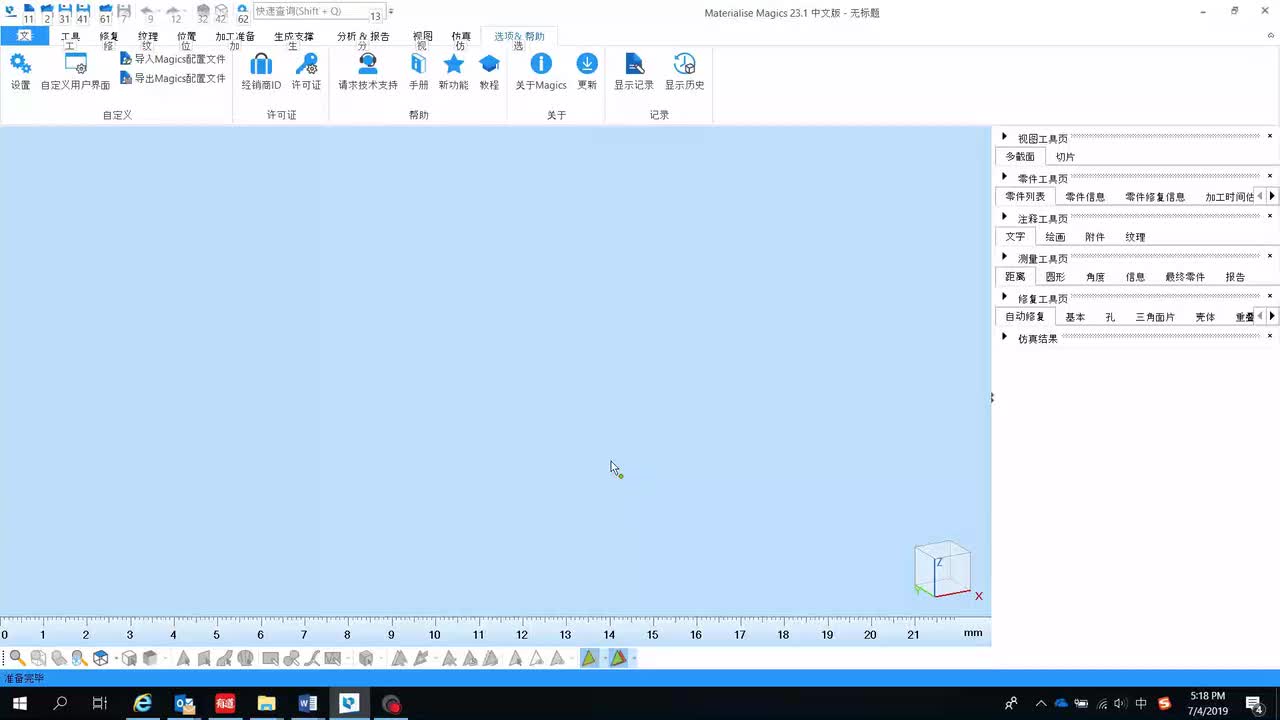
Task: Click quick access icon labeled 11
Action: click(28, 13)
